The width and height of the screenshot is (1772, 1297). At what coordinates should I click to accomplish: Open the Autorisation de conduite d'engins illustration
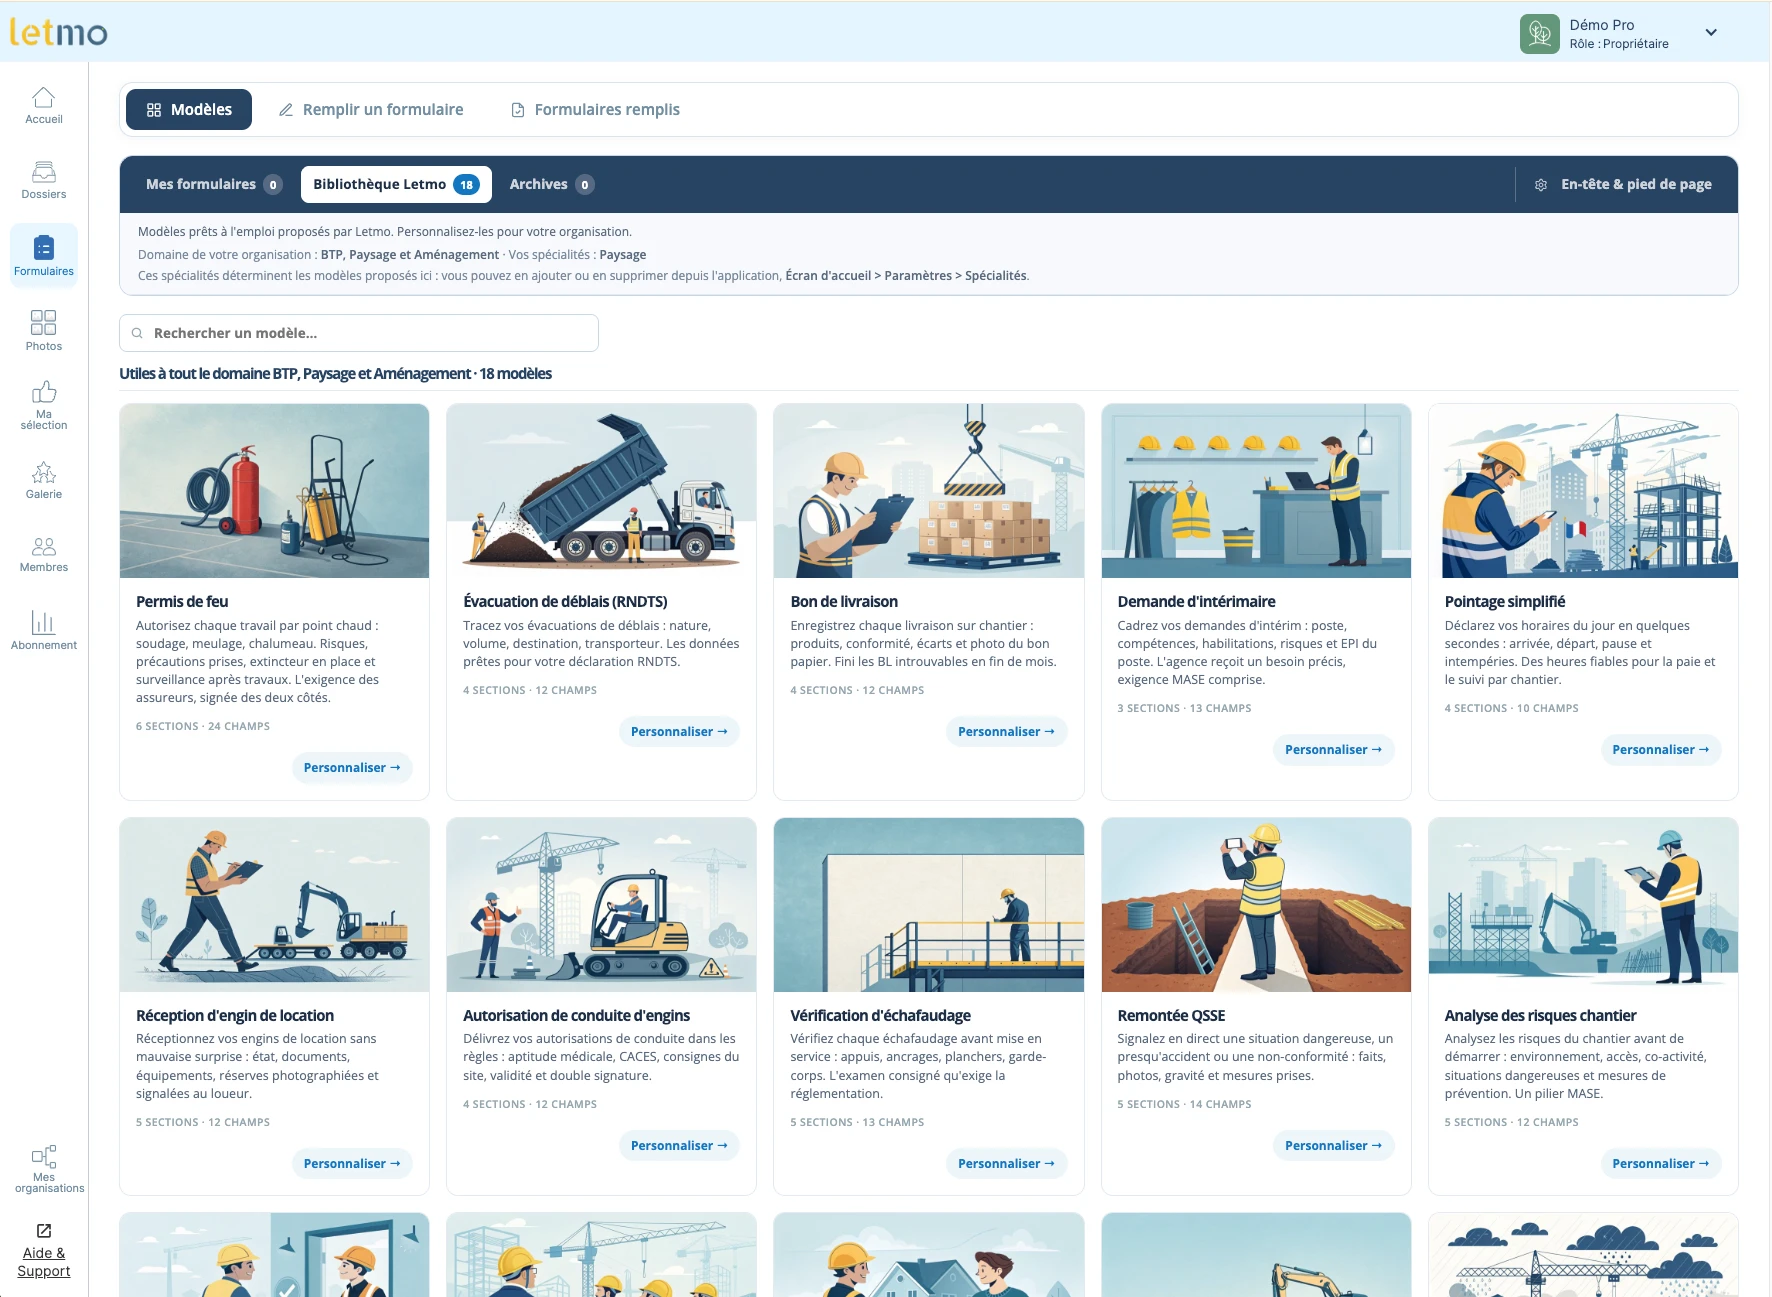coord(601,905)
